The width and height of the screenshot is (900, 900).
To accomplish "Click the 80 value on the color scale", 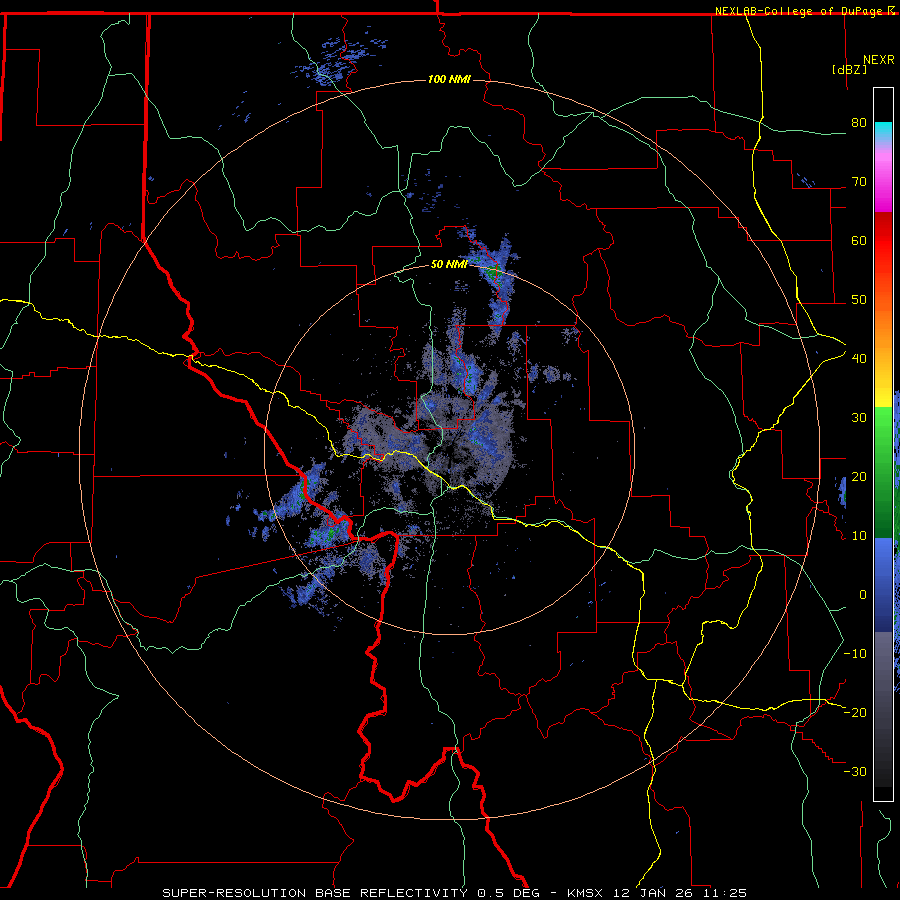I will (859, 123).
